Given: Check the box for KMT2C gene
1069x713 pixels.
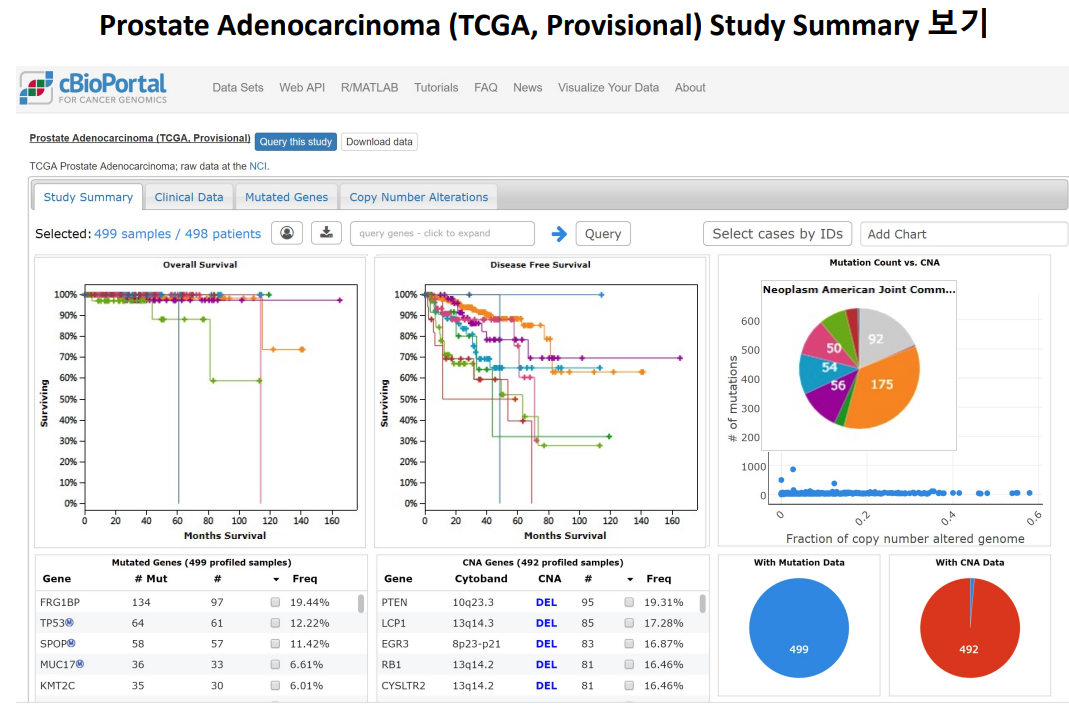Looking at the screenshot, I should click(275, 686).
